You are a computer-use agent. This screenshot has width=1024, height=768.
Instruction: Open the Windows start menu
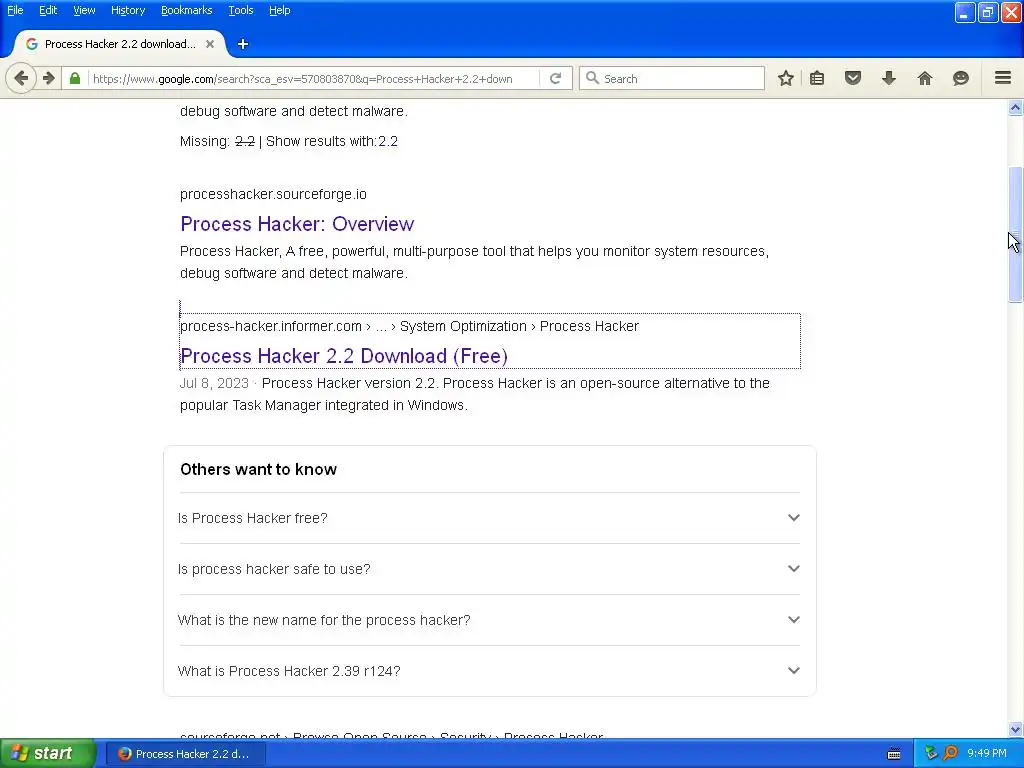click(x=48, y=754)
